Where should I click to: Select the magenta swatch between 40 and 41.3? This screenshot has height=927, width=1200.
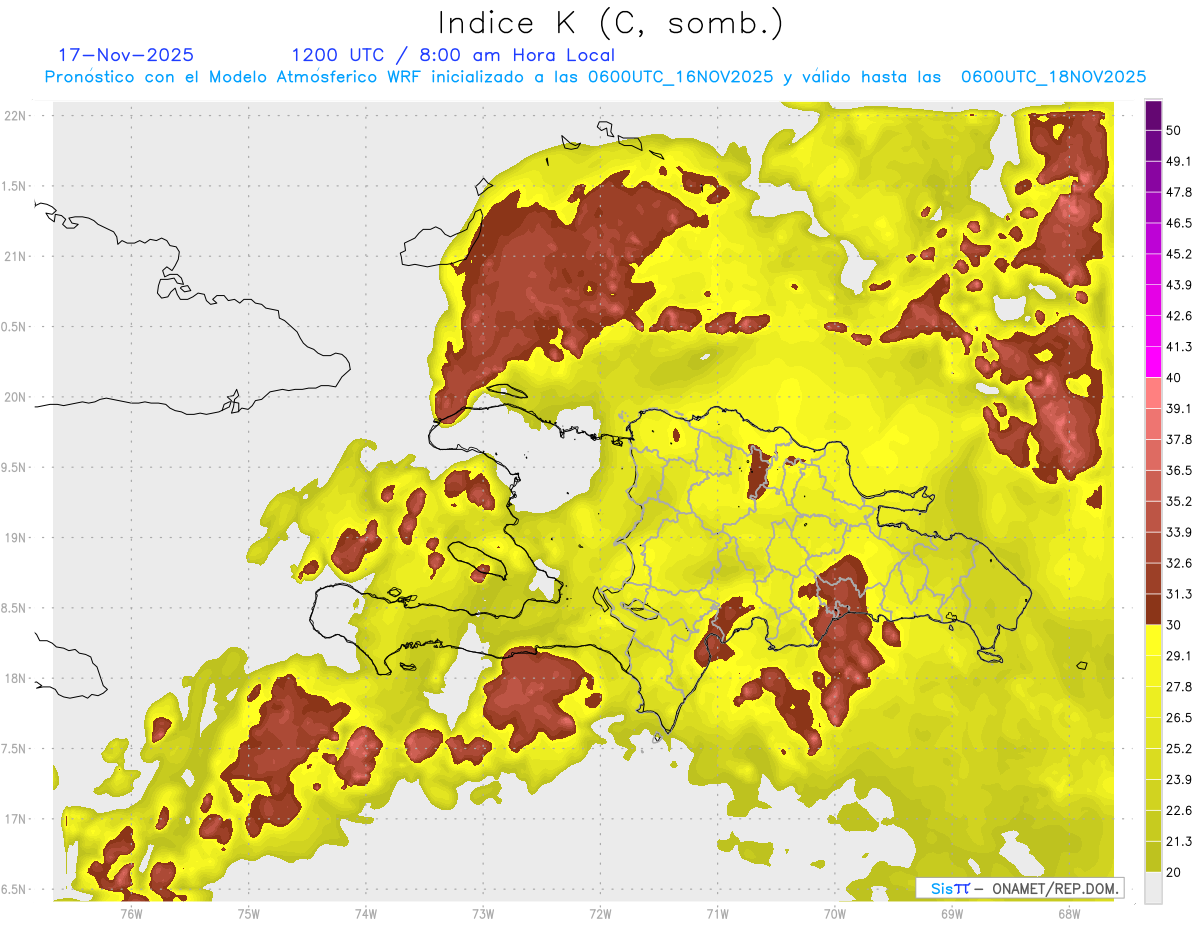click(1153, 362)
